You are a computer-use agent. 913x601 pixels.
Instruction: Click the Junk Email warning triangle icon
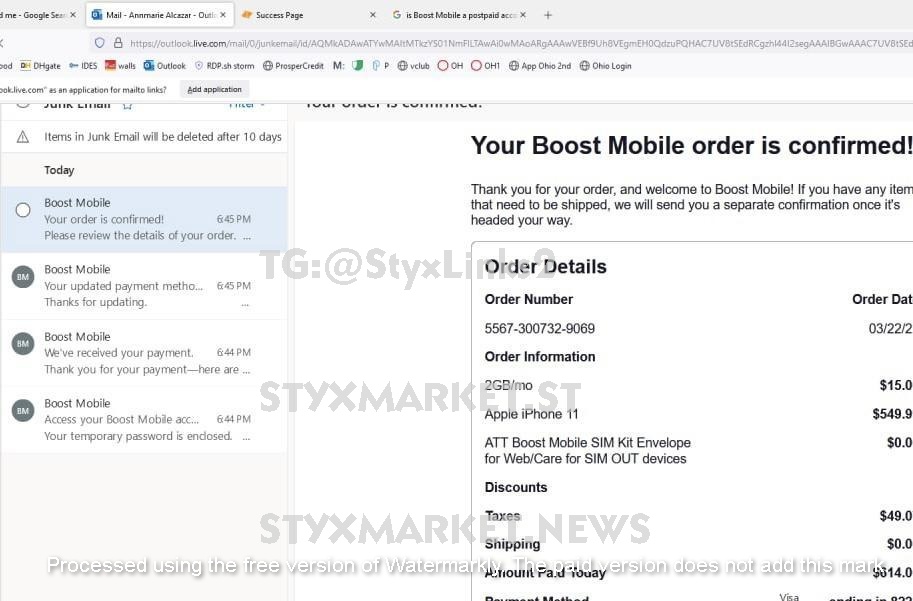pyautogui.click(x=23, y=137)
